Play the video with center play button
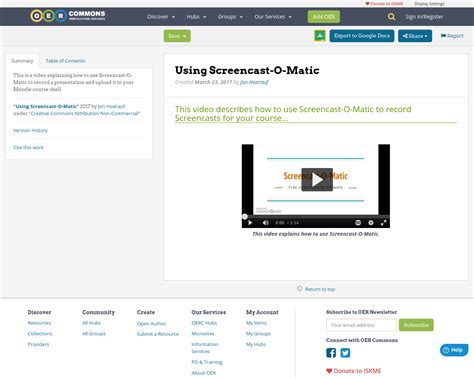Viewport: 474px width, 379px height. 317,180
